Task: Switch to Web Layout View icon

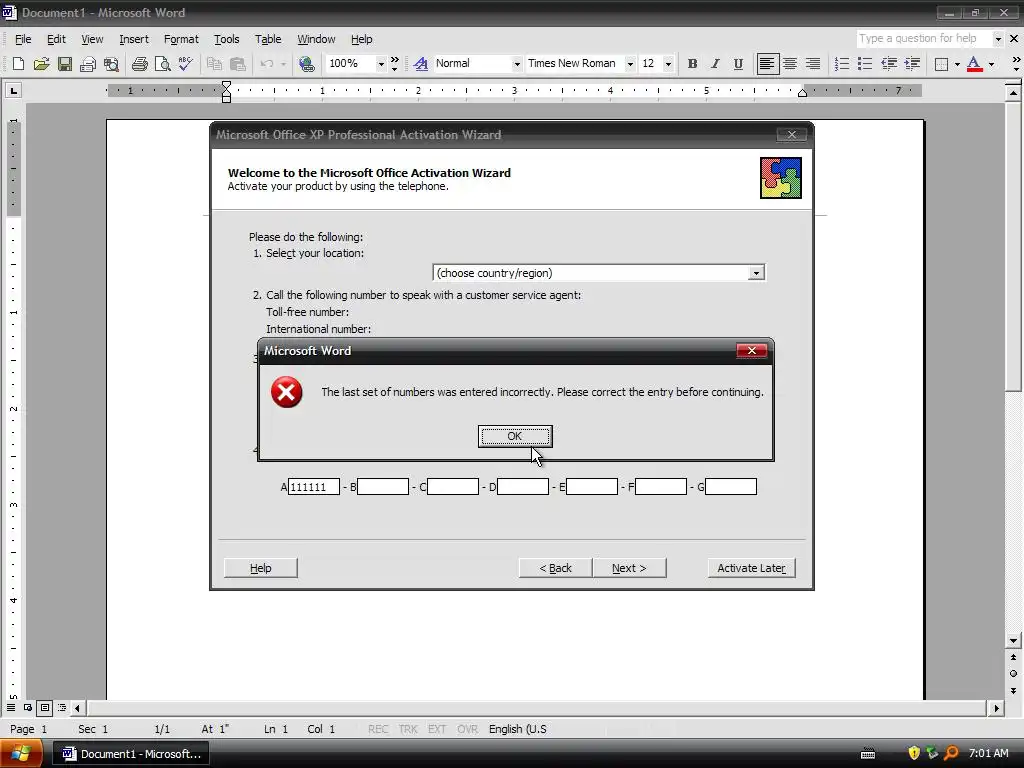Action: [x=28, y=708]
